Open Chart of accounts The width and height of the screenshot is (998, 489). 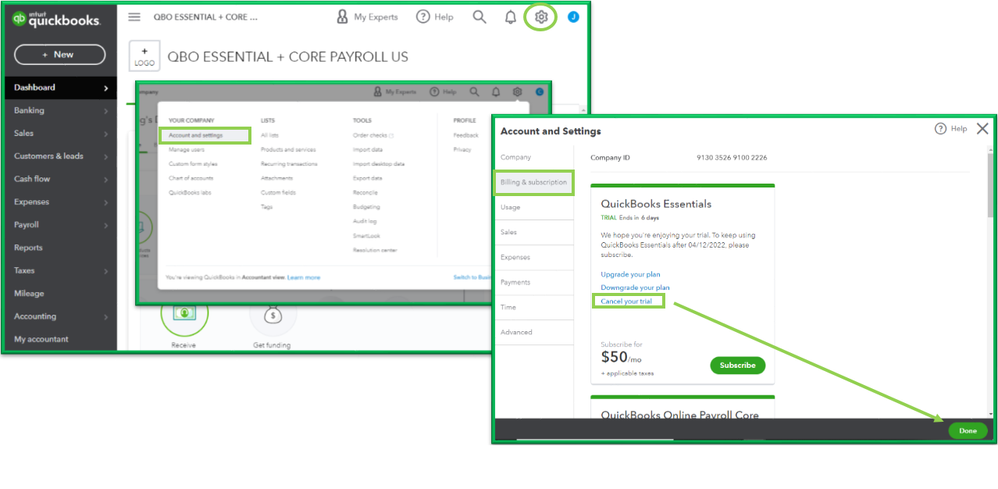(x=191, y=178)
